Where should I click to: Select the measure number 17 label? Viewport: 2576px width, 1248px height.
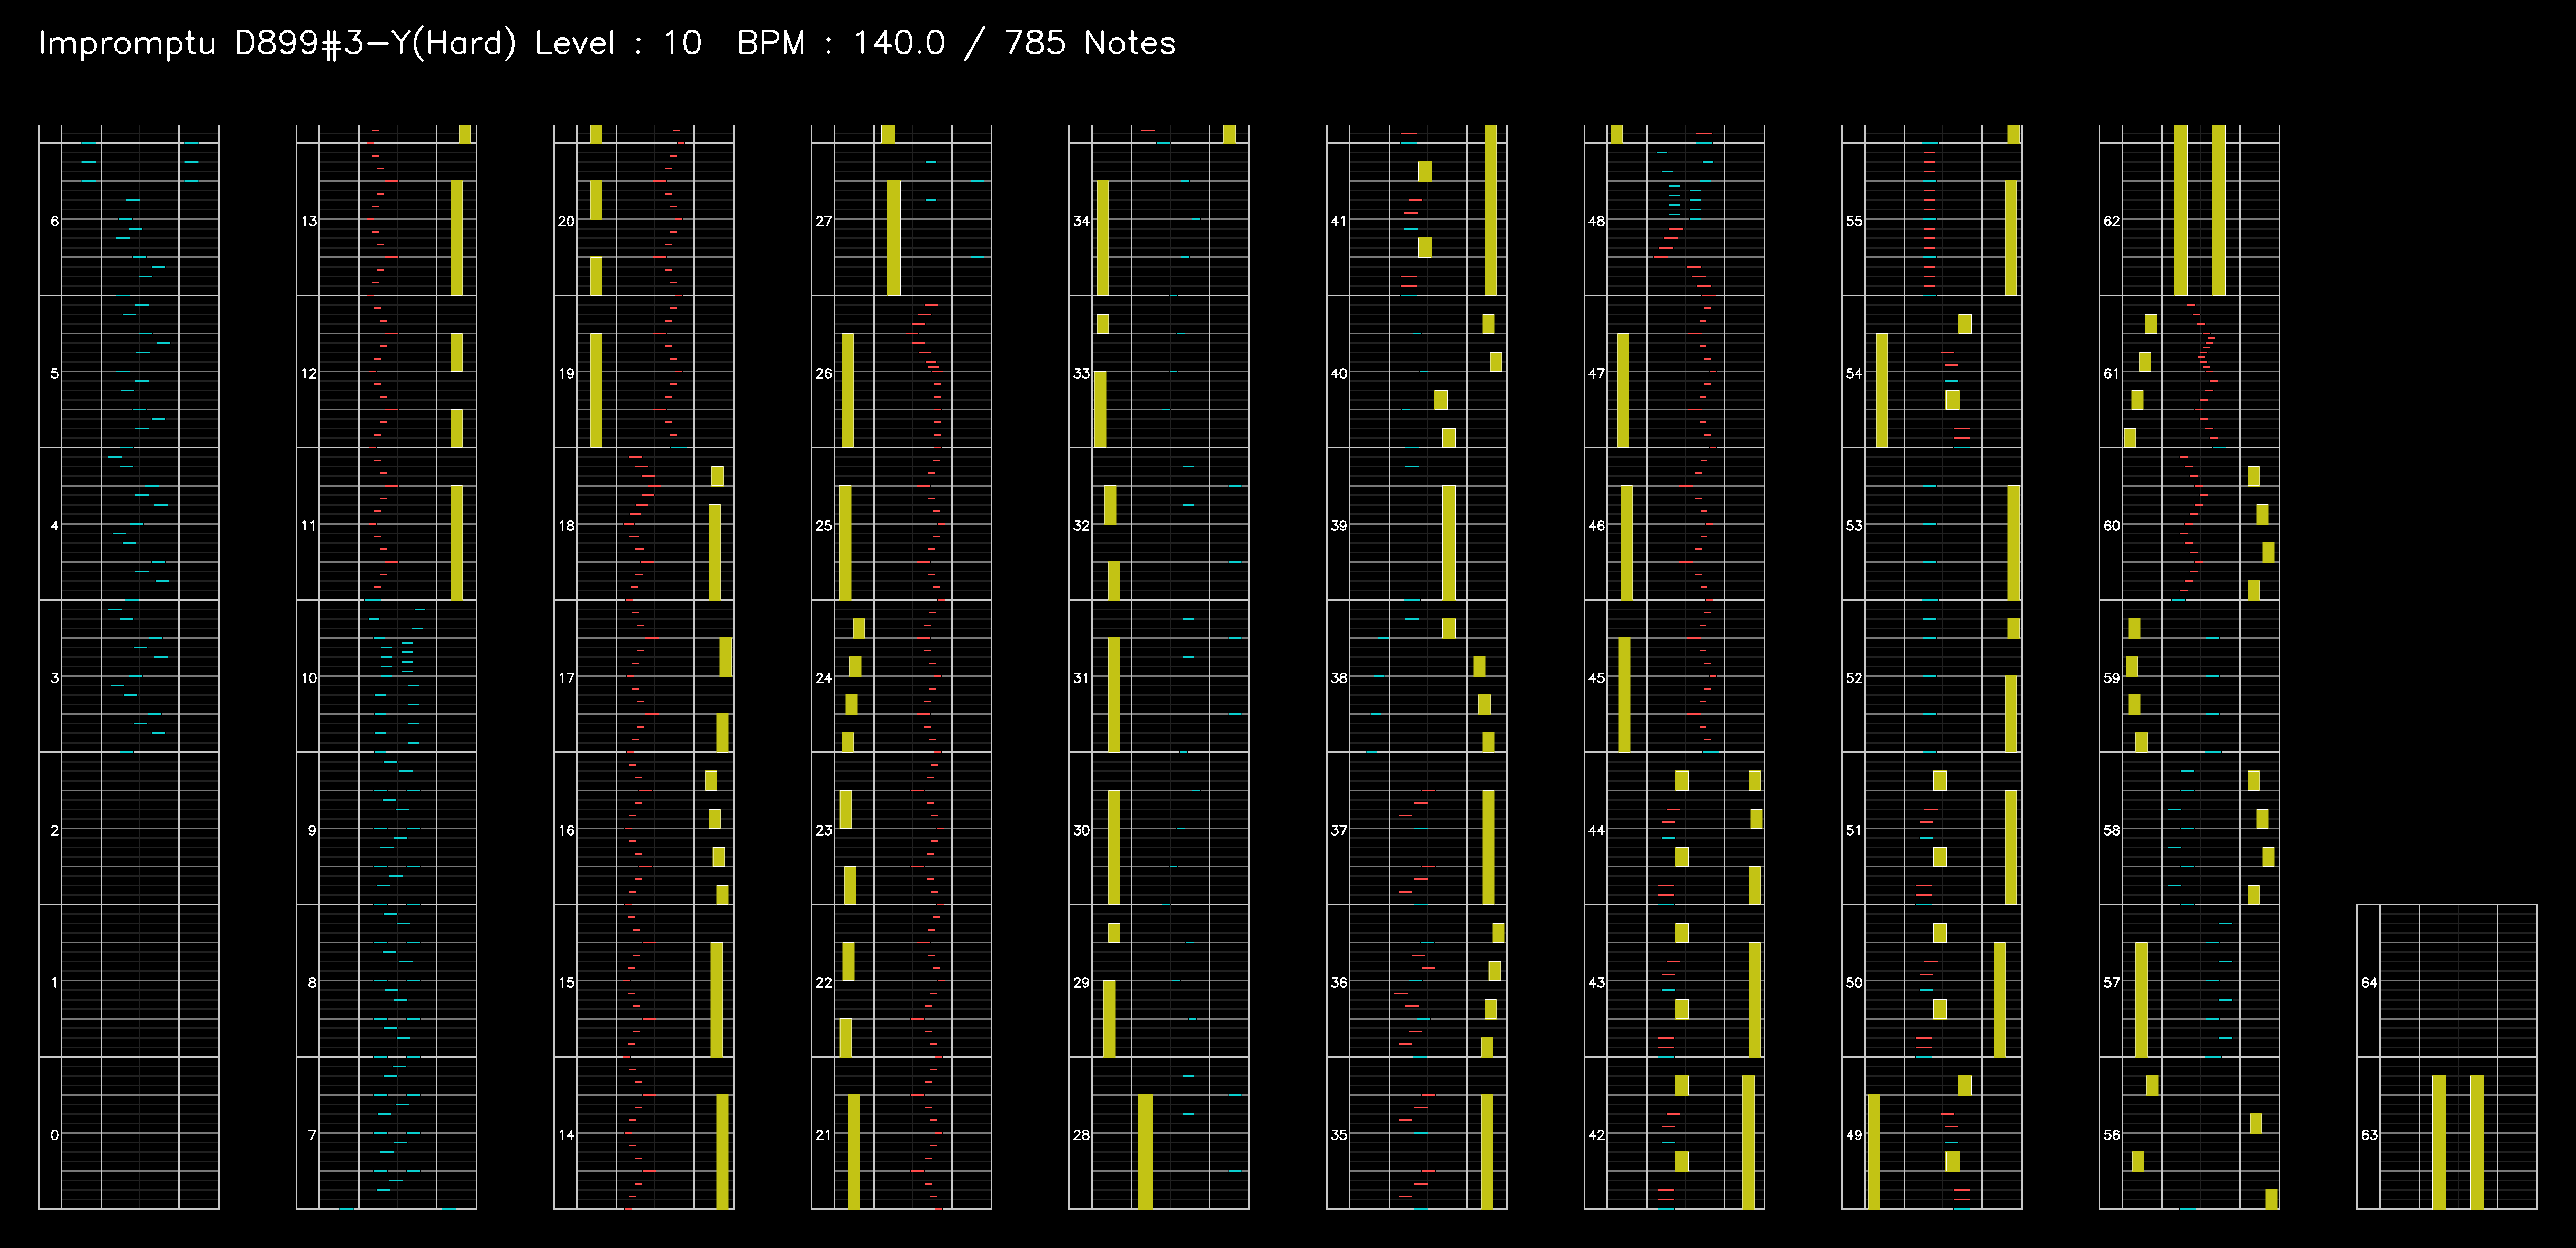coord(566,677)
